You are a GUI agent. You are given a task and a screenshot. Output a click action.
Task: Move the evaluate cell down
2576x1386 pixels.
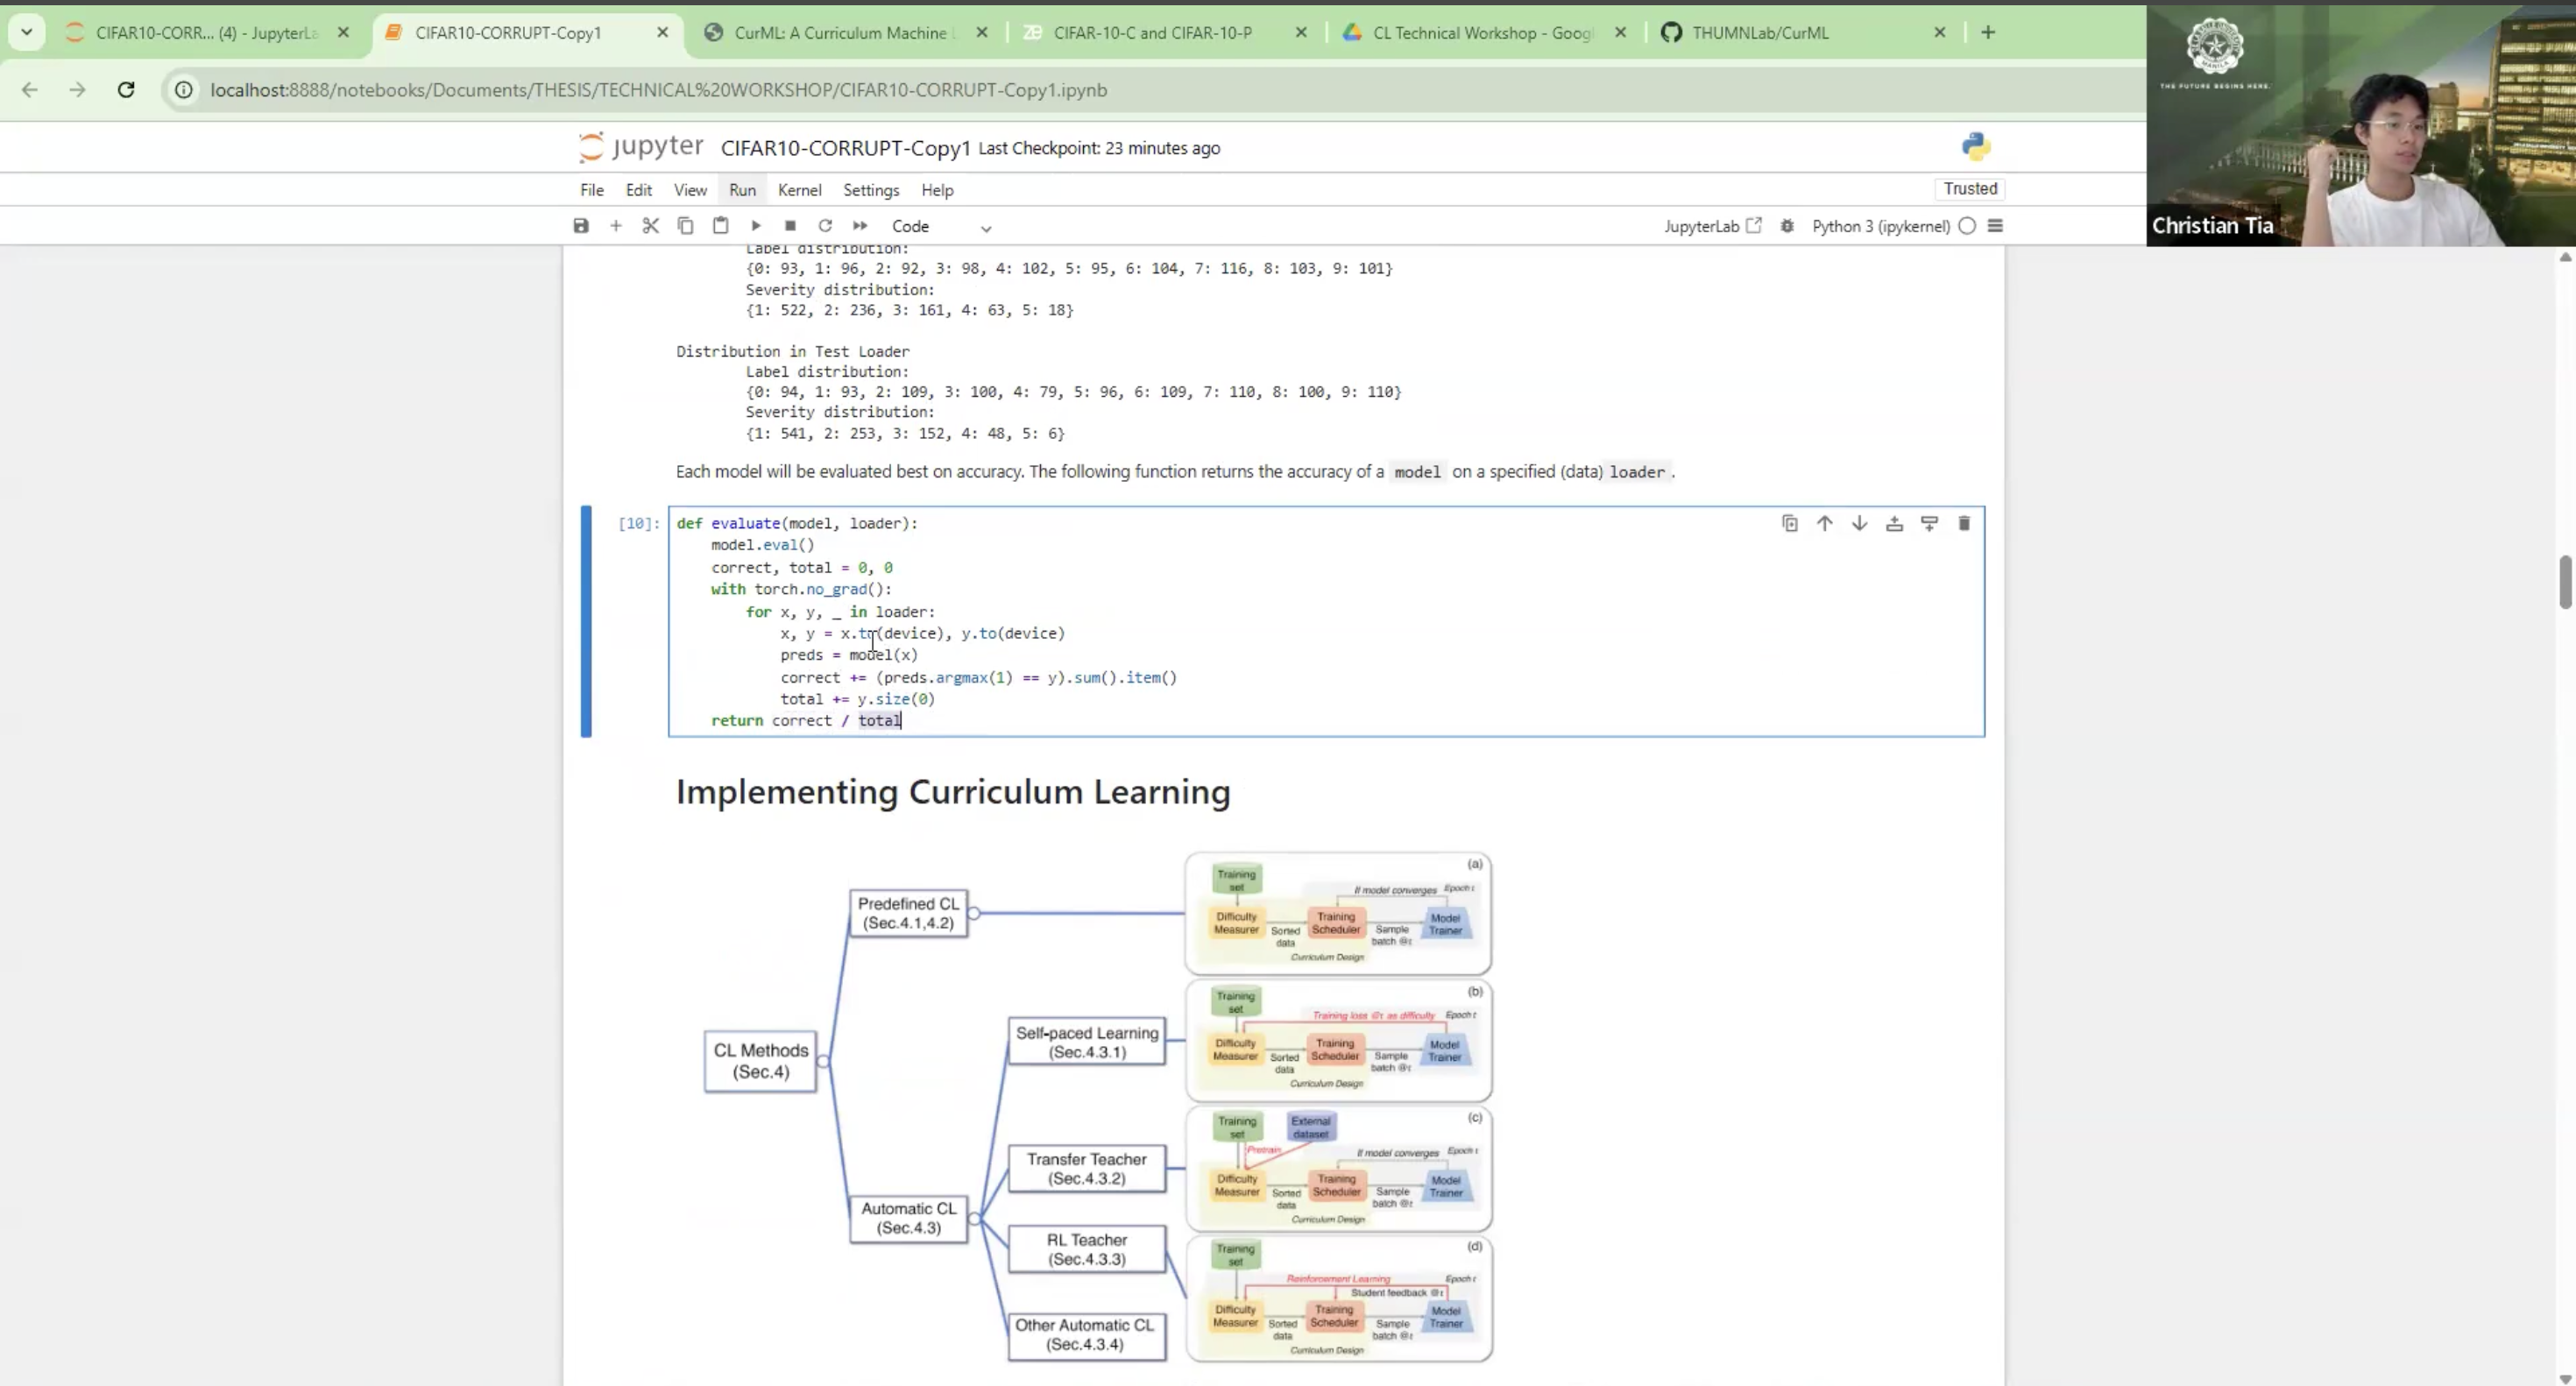point(1859,523)
